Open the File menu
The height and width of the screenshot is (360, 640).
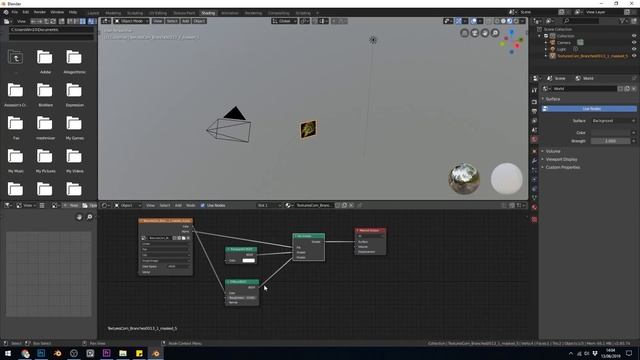click(15, 12)
